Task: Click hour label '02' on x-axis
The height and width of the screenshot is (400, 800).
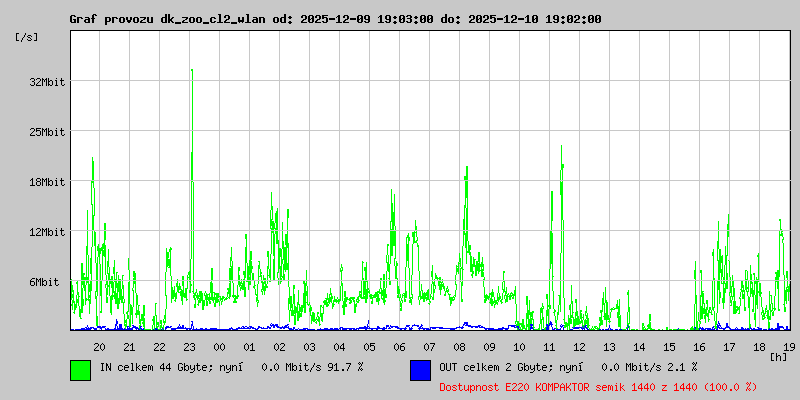Action: pos(279,347)
